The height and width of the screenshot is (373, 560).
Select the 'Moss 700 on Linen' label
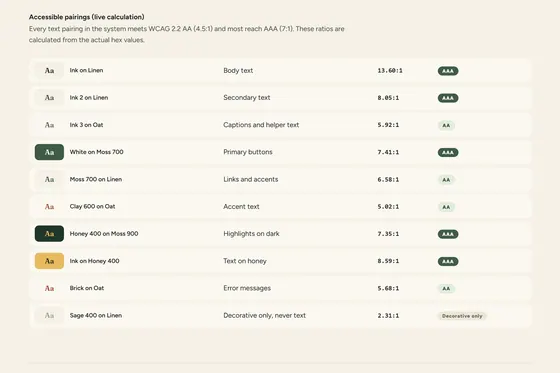(x=96, y=179)
